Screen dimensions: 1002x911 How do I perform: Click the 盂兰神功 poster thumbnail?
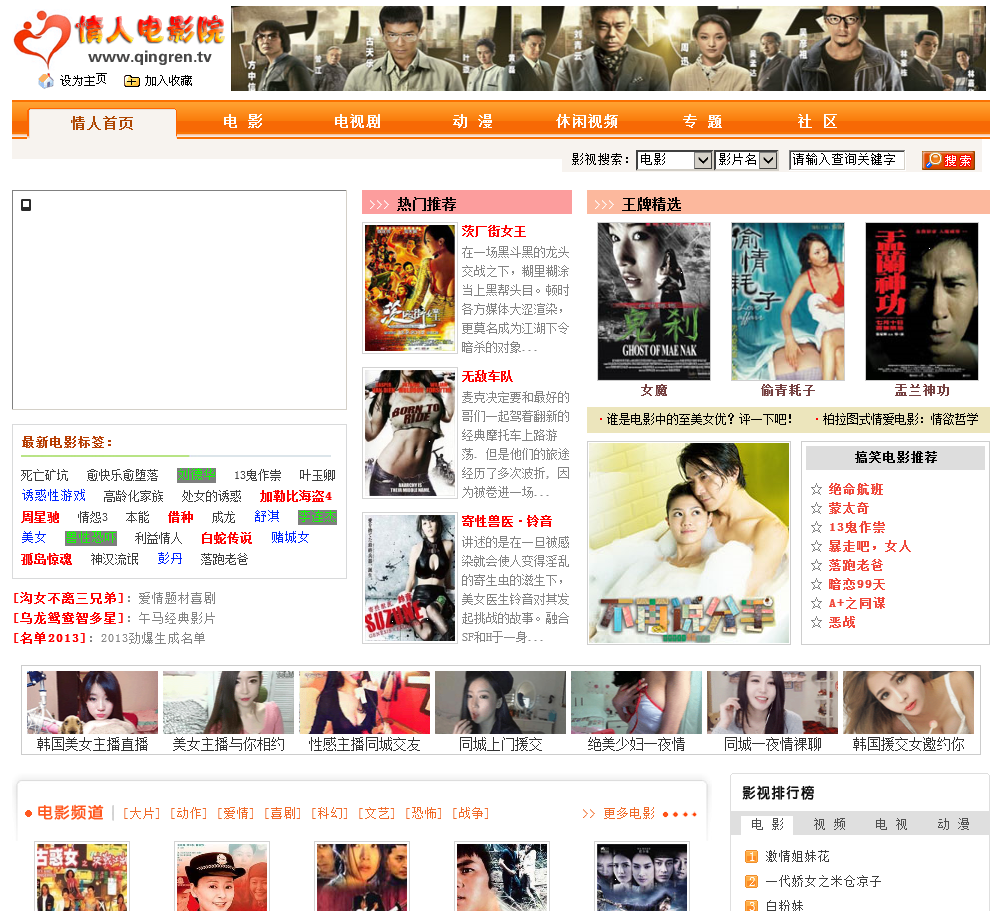[921, 301]
